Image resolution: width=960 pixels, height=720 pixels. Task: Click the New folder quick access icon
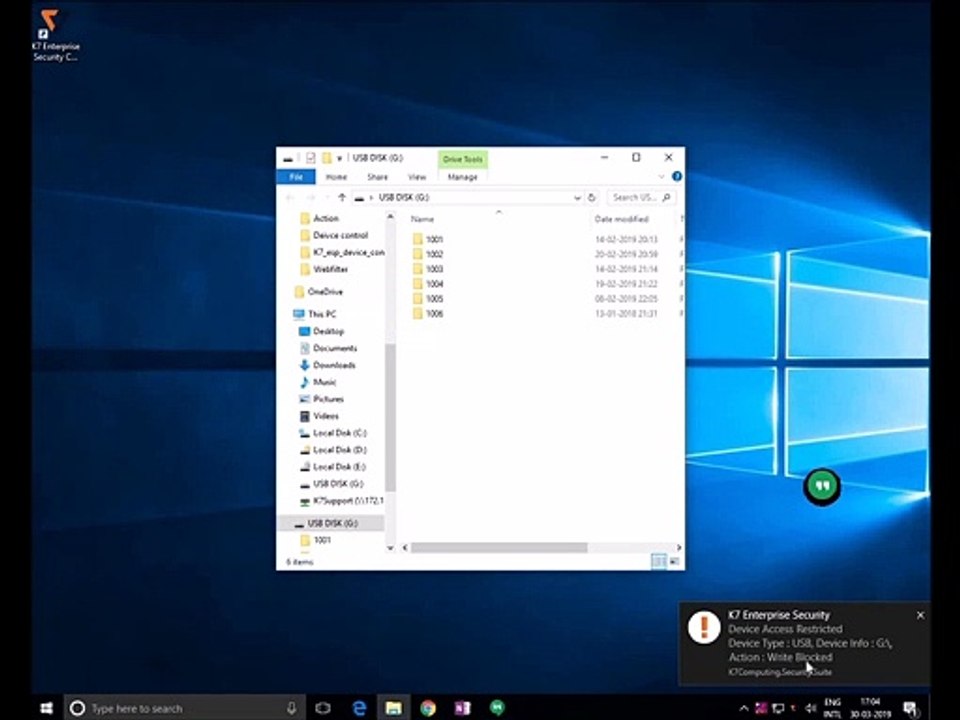coord(327,158)
